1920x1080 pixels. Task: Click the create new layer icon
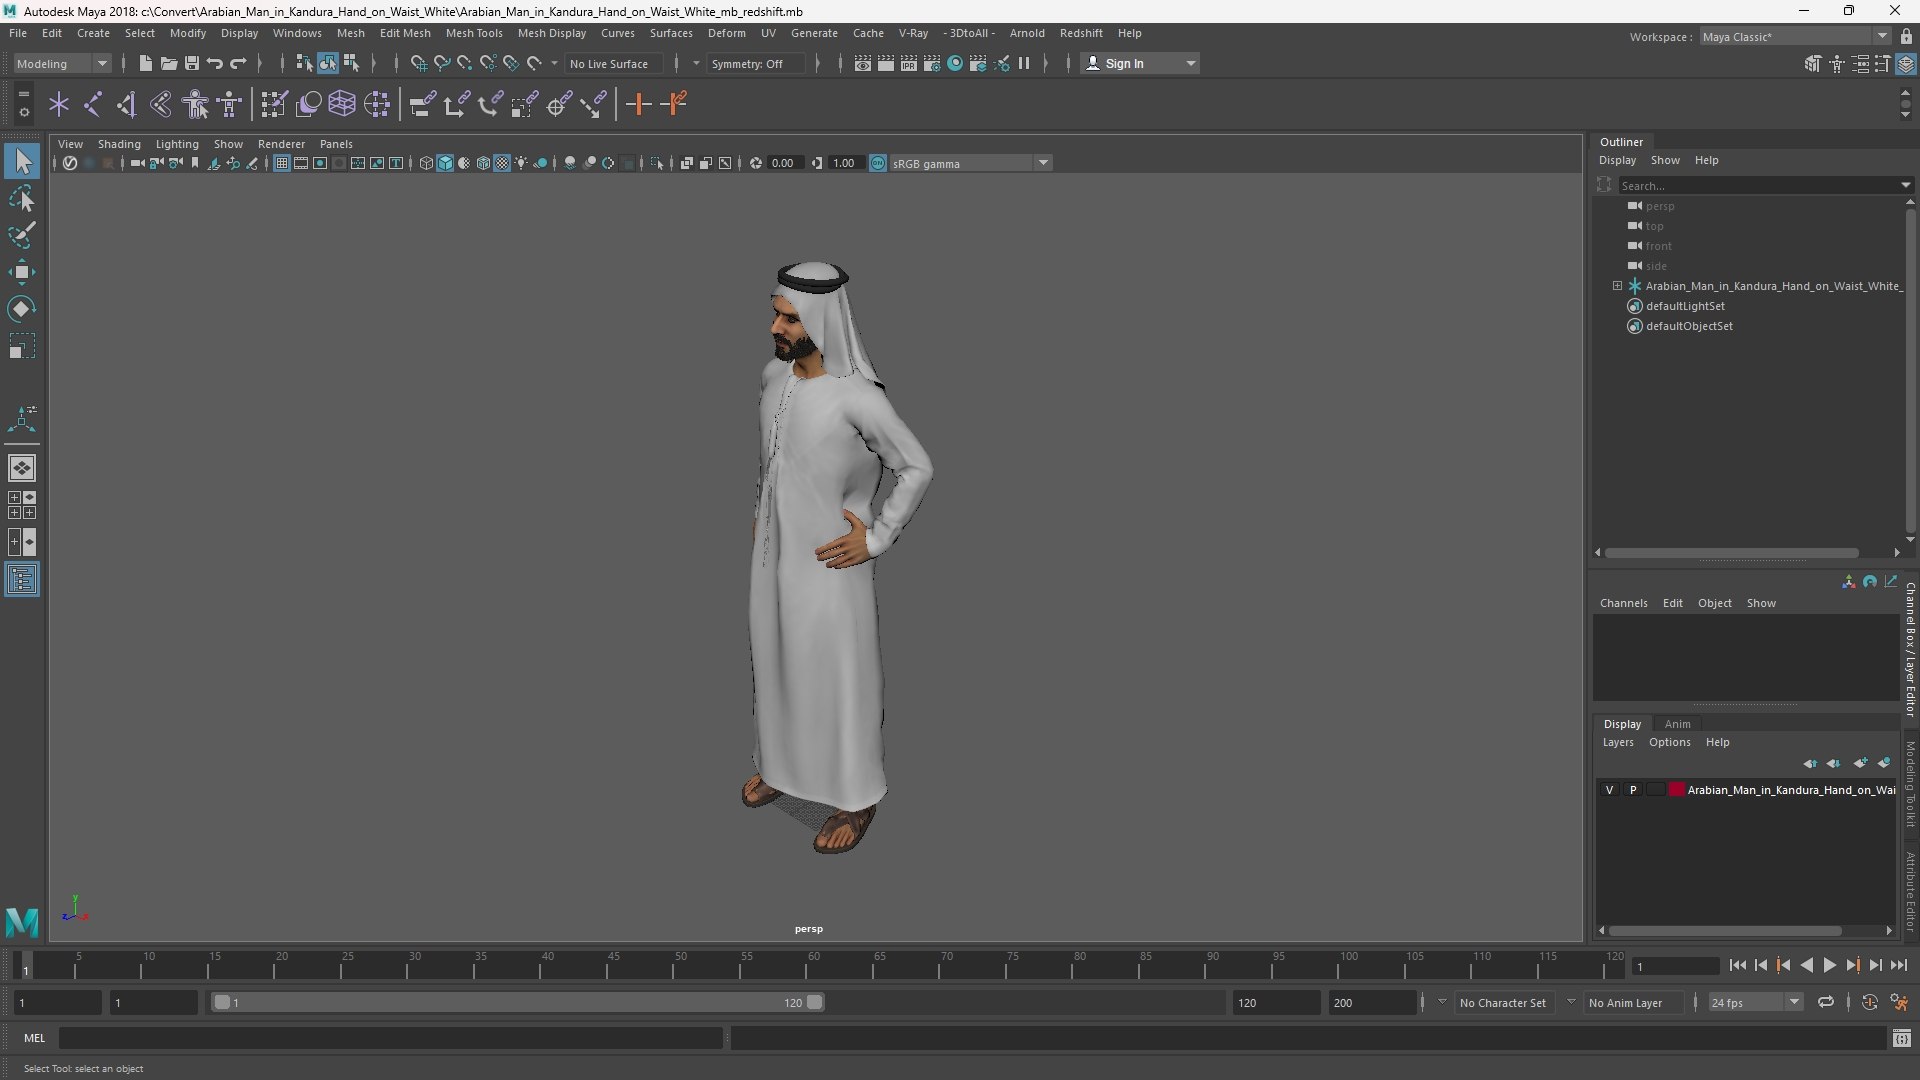click(x=1860, y=763)
